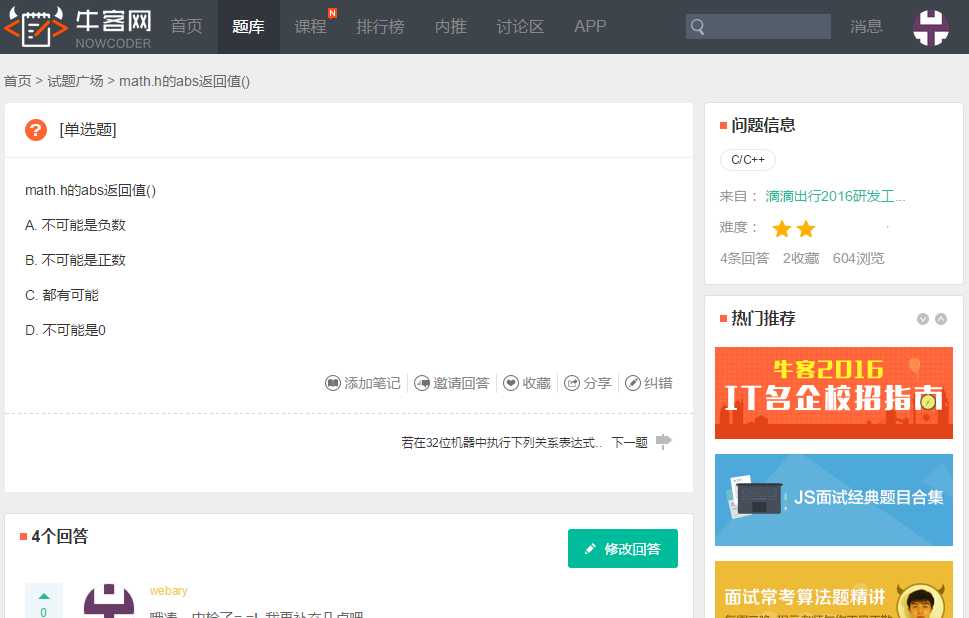The width and height of the screenshot is (969, 618).
Task: Open the webary username link
Action: 168,591
